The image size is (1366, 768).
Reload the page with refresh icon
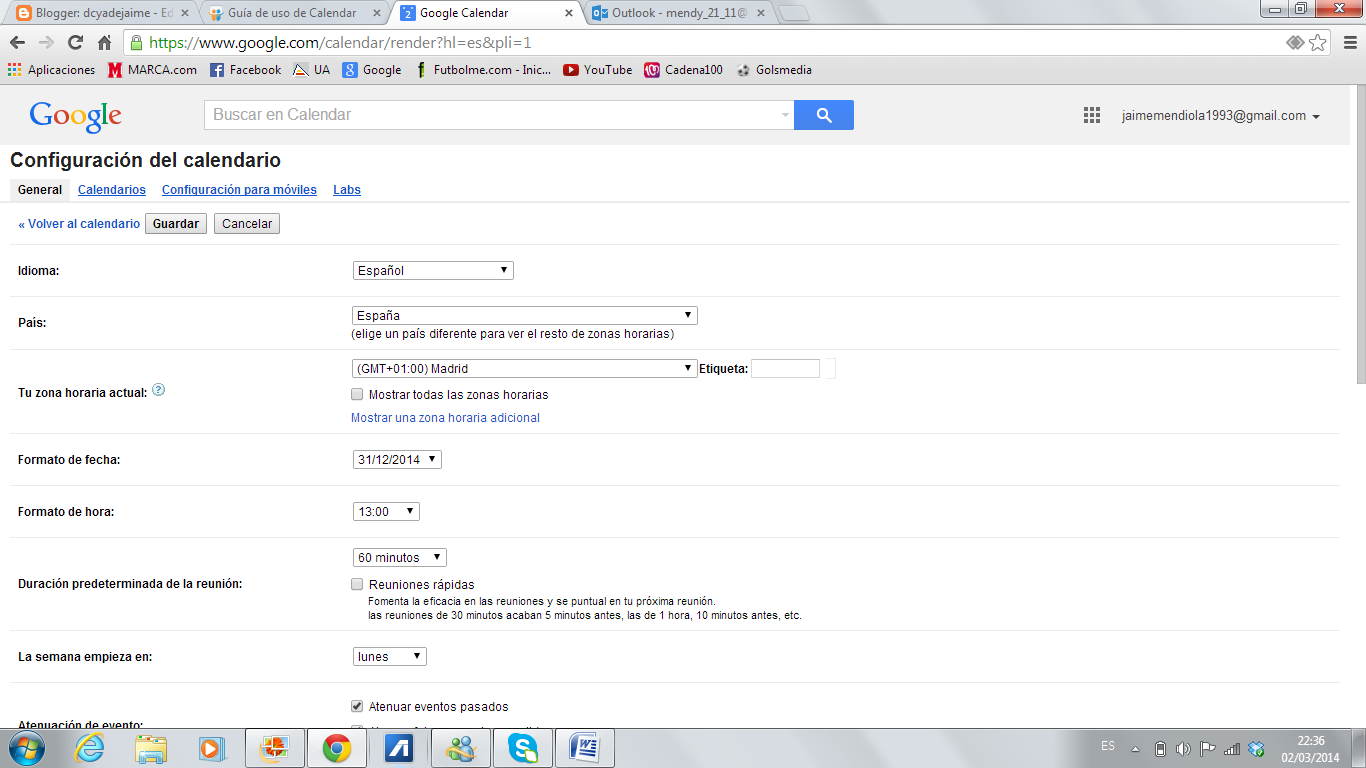(75, 43)
